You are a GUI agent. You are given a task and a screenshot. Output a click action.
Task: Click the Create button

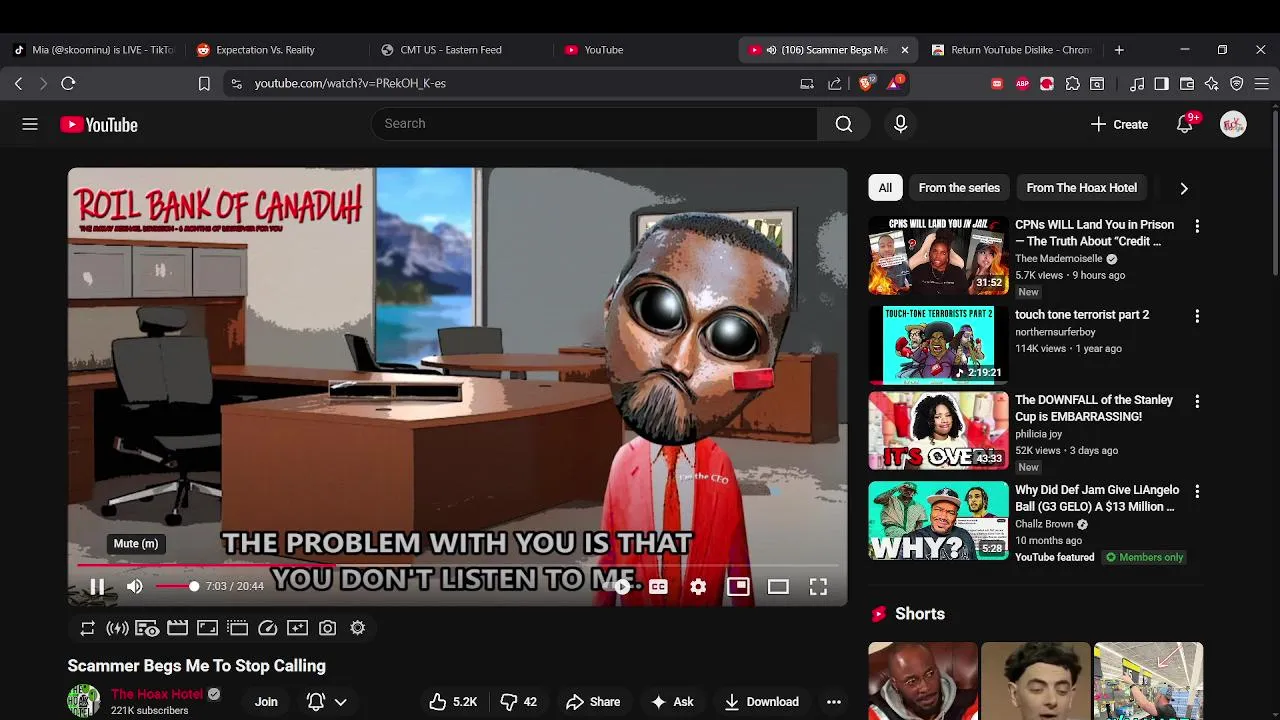point(1119,124)
